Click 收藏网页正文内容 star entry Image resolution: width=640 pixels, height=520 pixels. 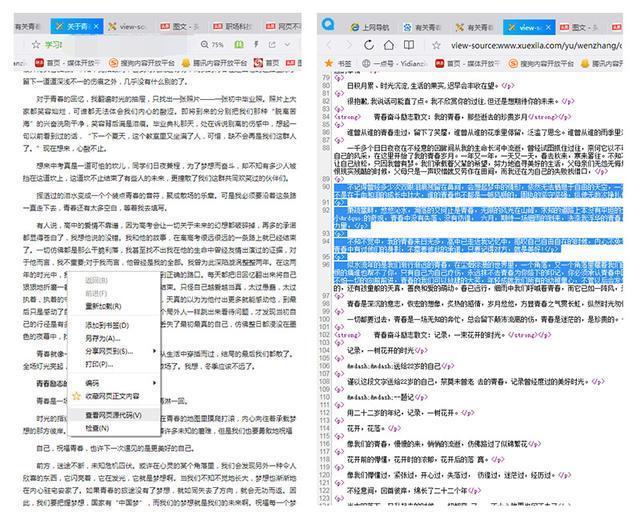[x=106, y=396]
